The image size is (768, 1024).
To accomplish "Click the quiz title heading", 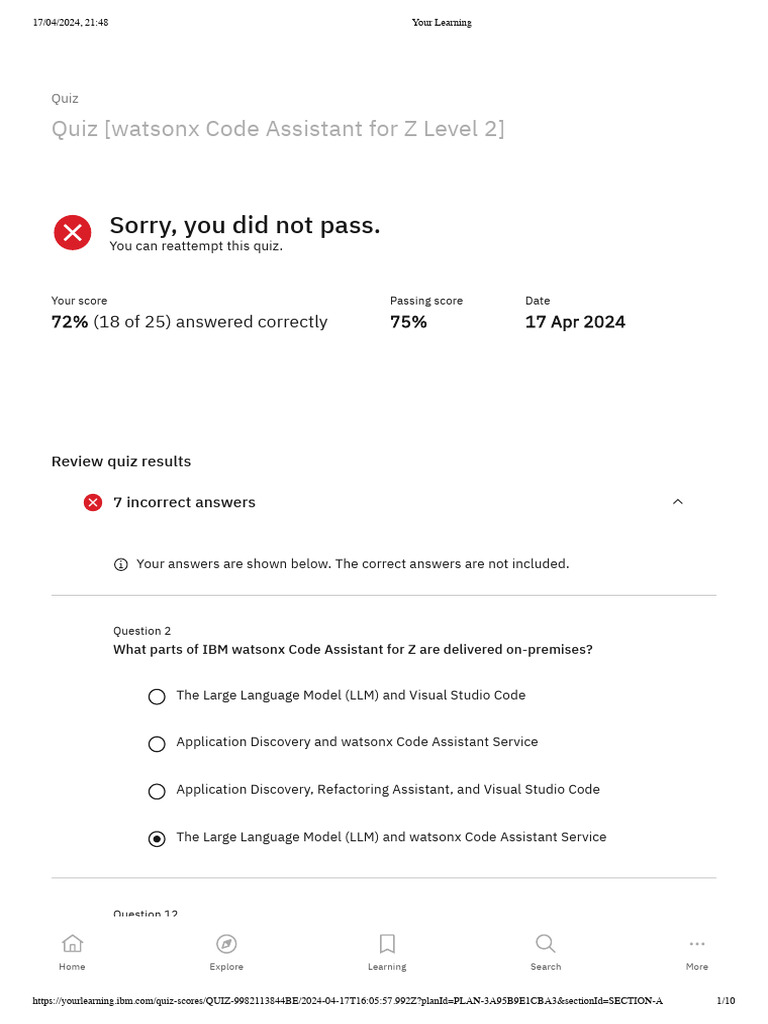I will [278, 129].
